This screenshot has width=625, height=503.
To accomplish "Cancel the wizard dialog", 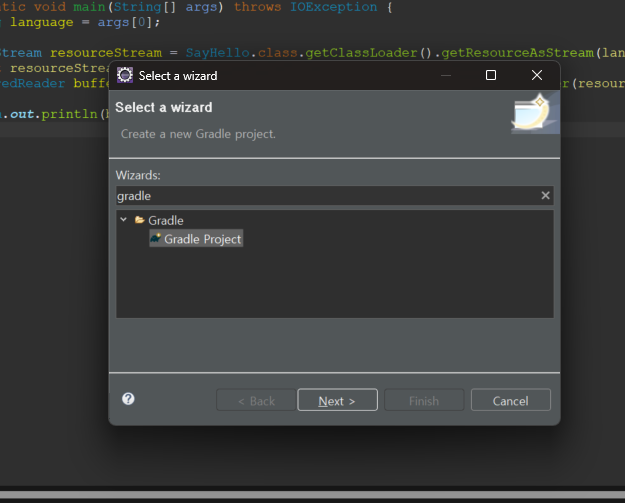I will 511,400.
